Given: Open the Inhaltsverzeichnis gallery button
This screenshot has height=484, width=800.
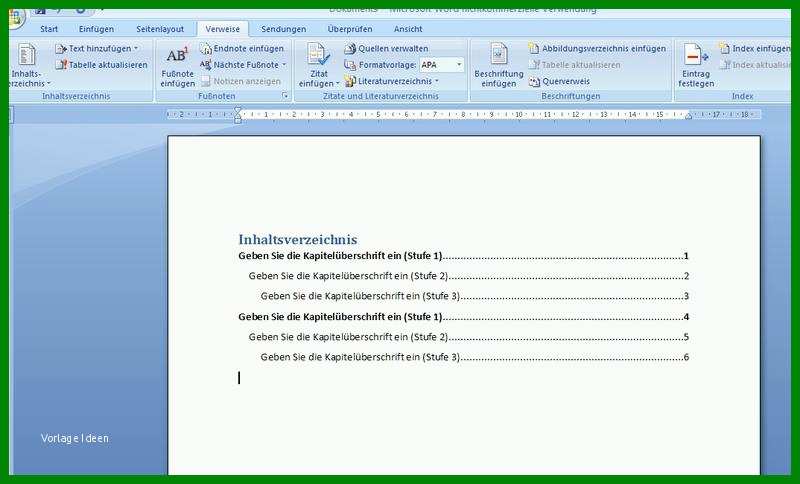Looking at the screenshot, I should 28,65.
